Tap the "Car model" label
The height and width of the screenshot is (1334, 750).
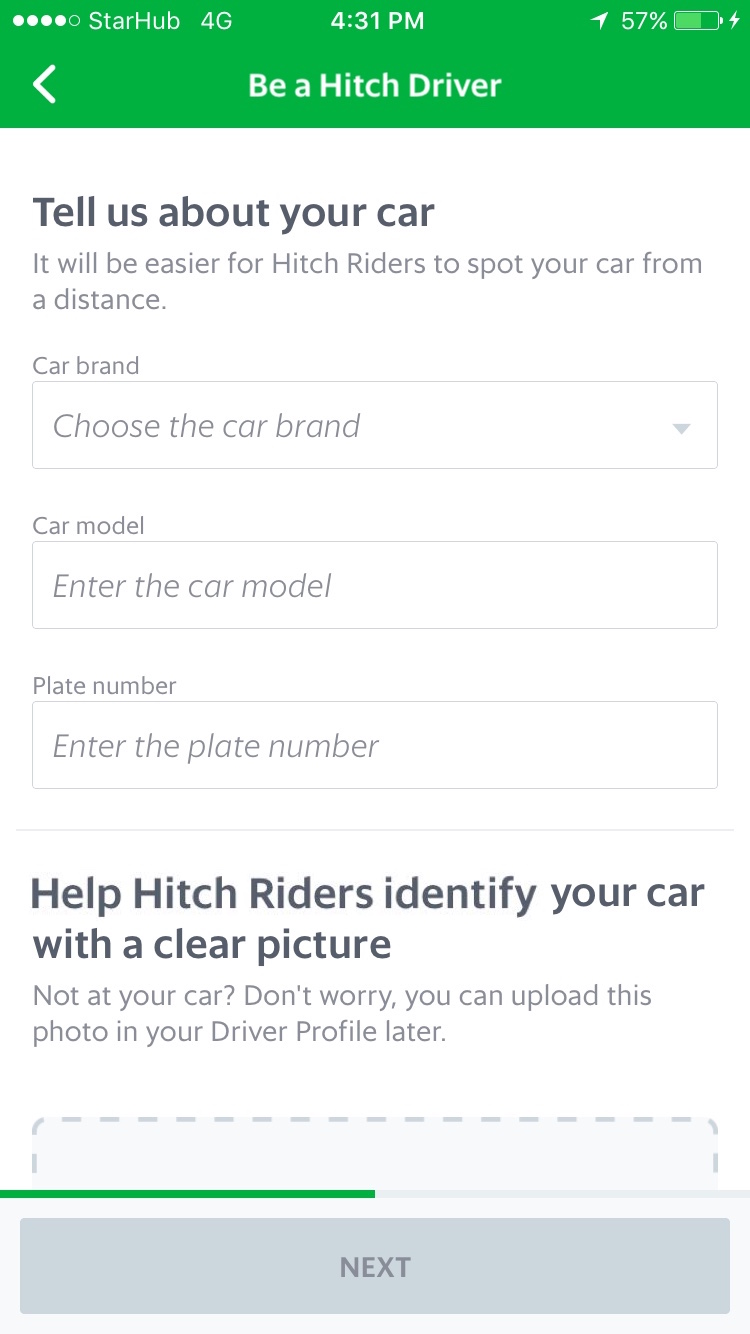pos(88,525)
